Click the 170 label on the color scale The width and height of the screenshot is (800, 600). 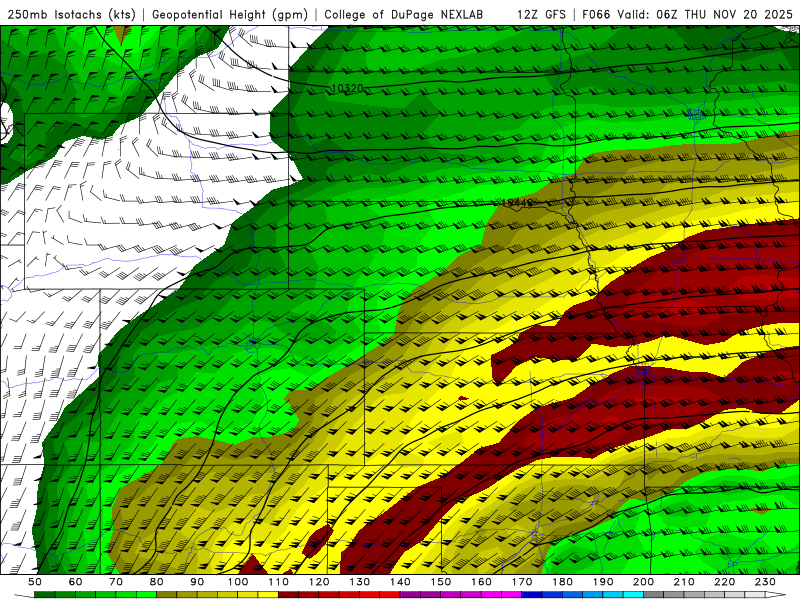point(522,582)
